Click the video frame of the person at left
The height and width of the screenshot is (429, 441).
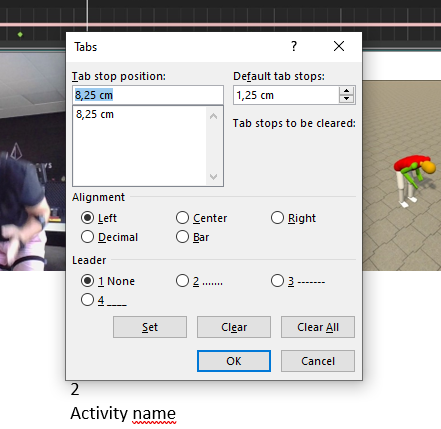(33, 162)
